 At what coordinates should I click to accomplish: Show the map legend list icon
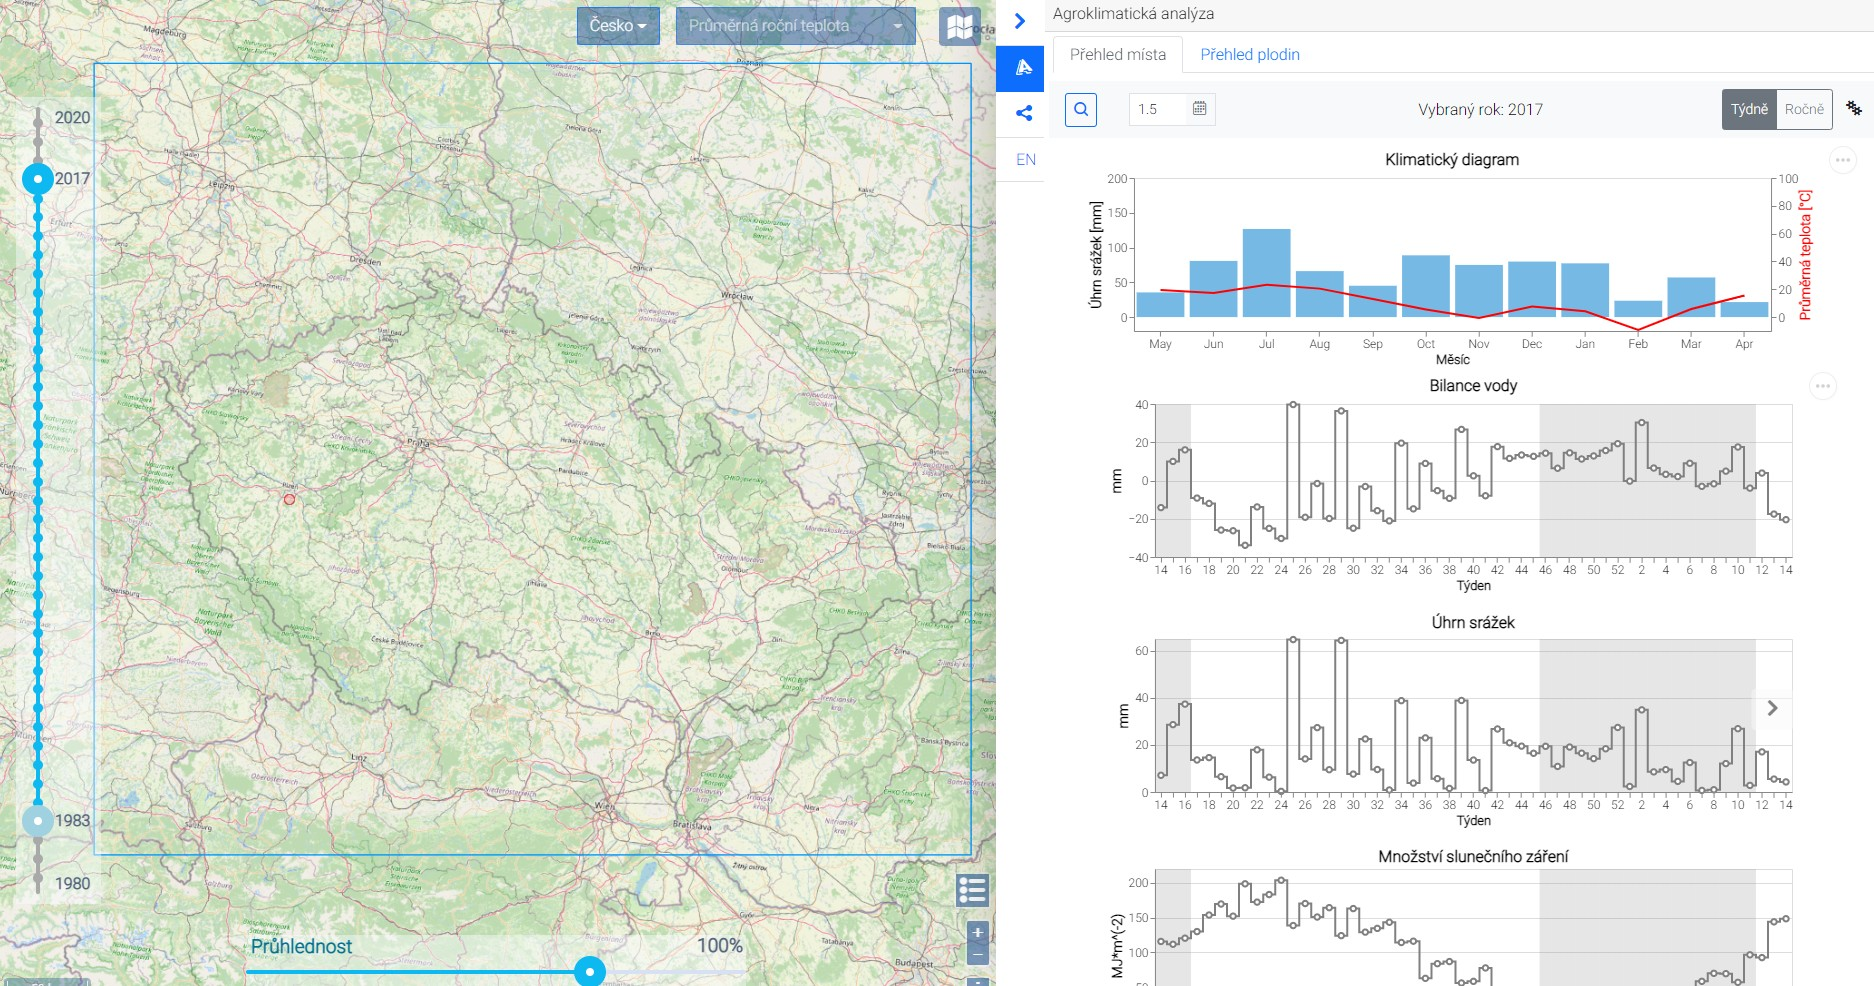972,890
